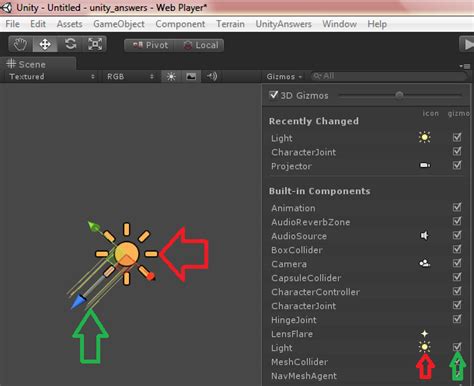Open the Terrain menu

(230, 24)
